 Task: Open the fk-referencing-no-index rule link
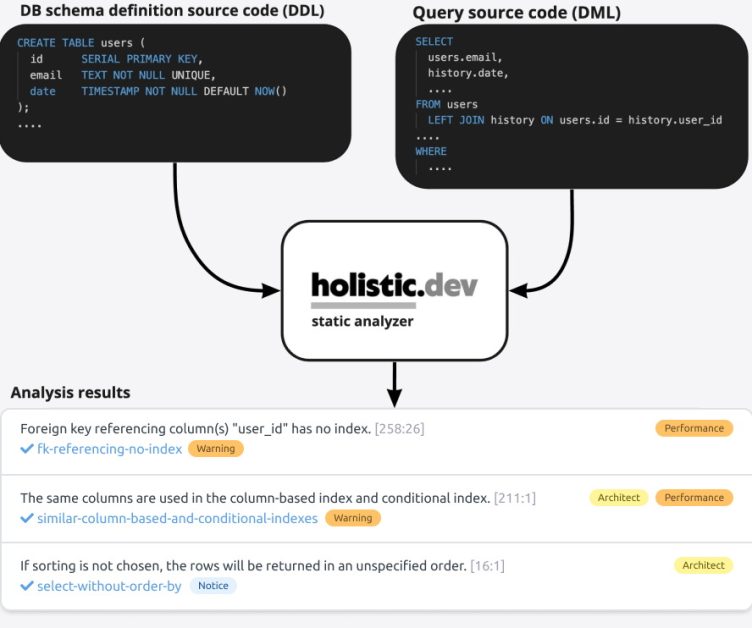coord(109,449)
